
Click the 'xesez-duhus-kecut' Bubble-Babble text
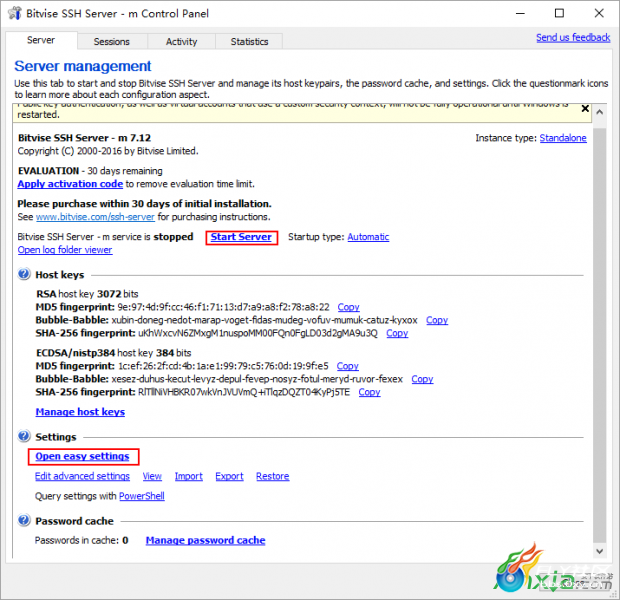pyautogui.click(x=257, y=379)
